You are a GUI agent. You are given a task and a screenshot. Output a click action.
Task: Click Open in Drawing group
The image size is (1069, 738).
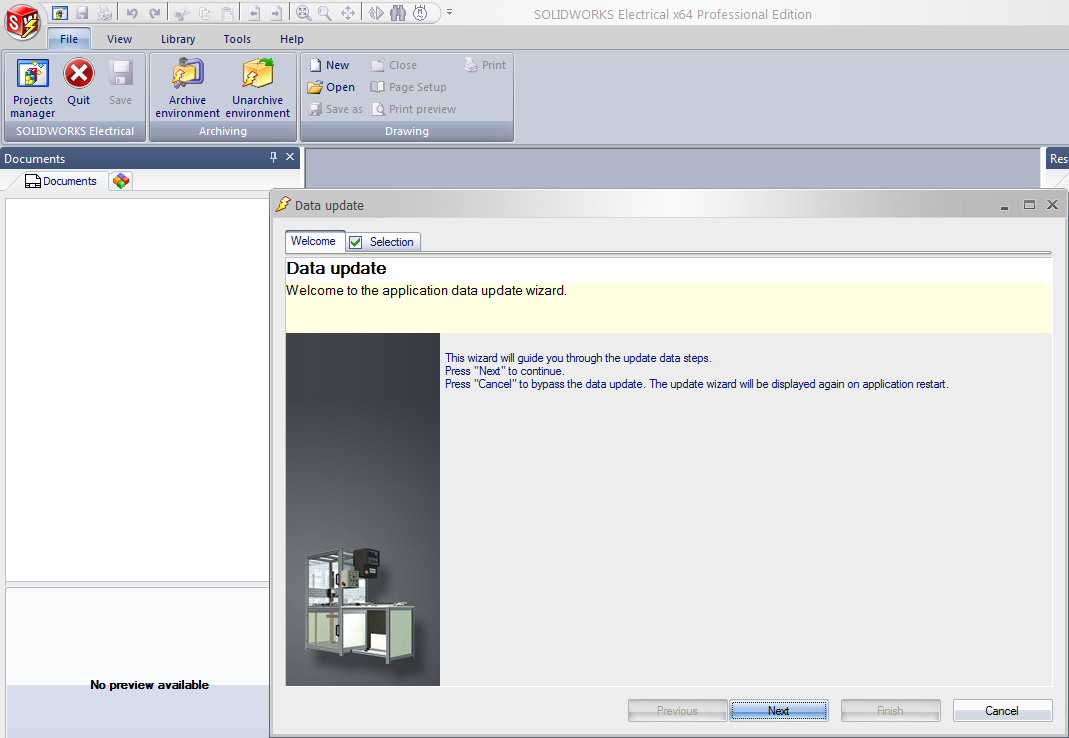coord(331,87)
